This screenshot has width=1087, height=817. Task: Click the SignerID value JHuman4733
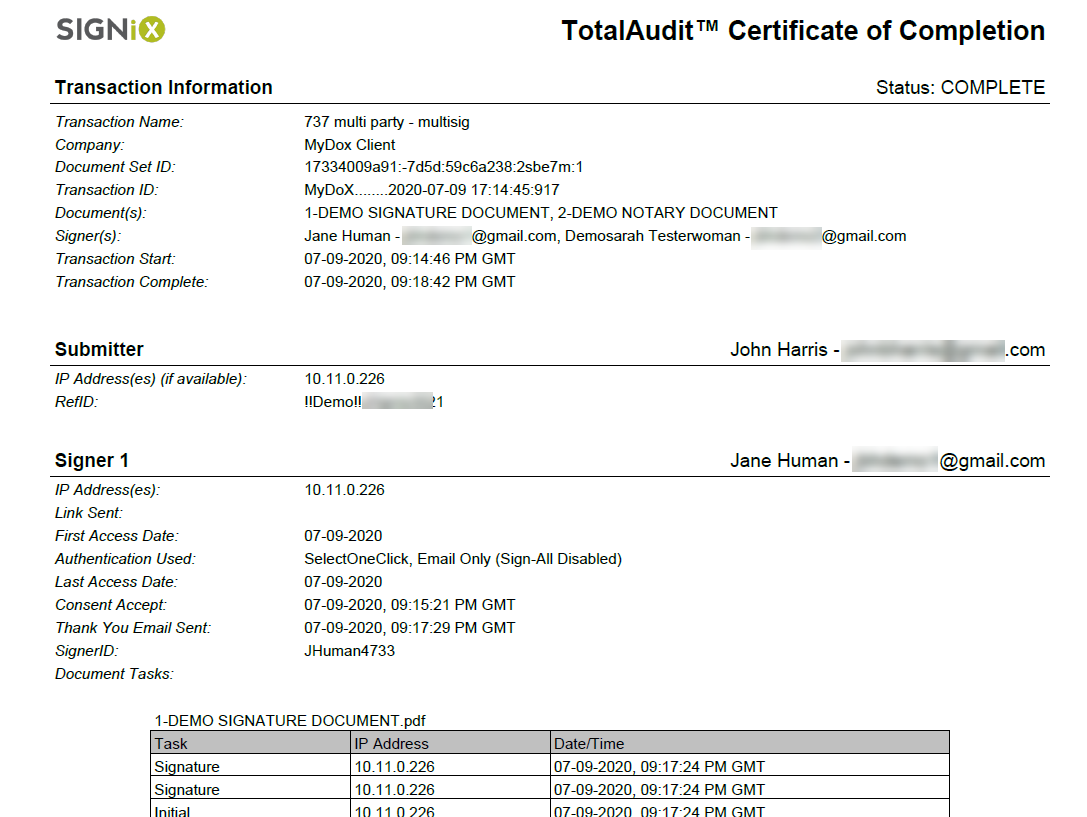tap(349, 651)
